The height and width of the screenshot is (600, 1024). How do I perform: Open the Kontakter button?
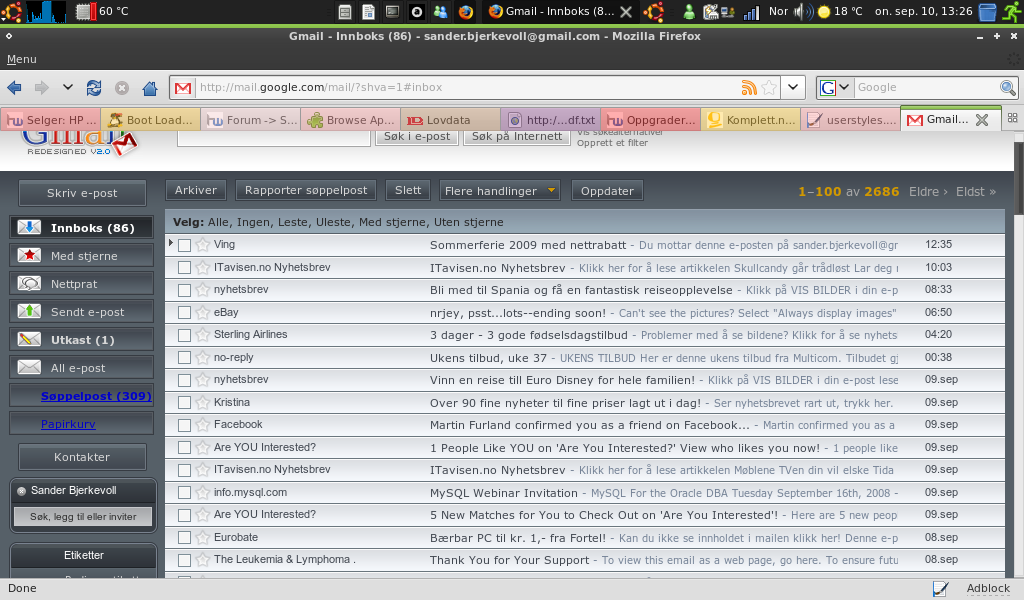coord(82,457)
